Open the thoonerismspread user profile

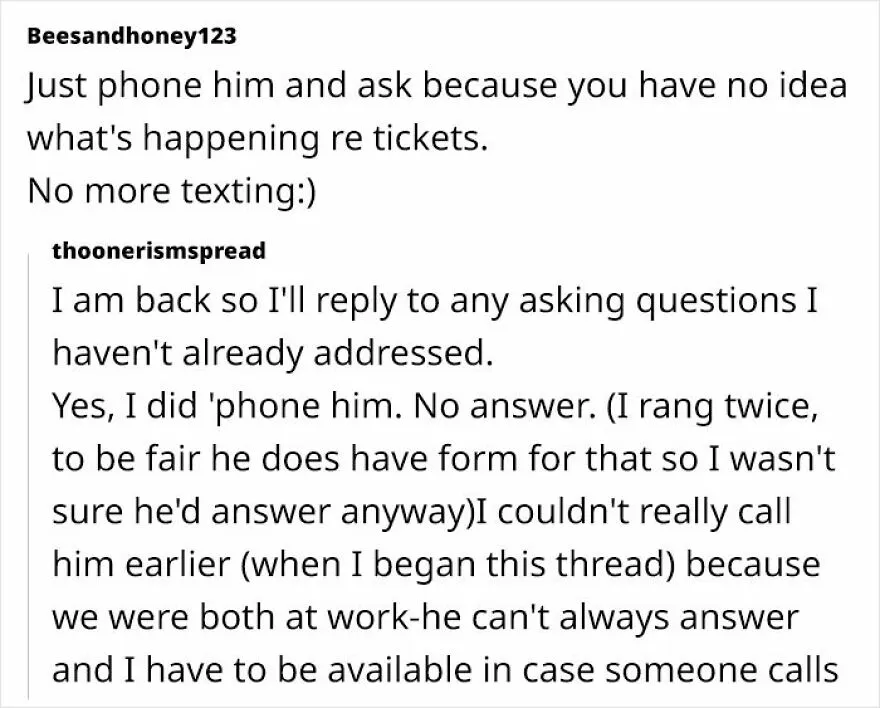(159, 251)
